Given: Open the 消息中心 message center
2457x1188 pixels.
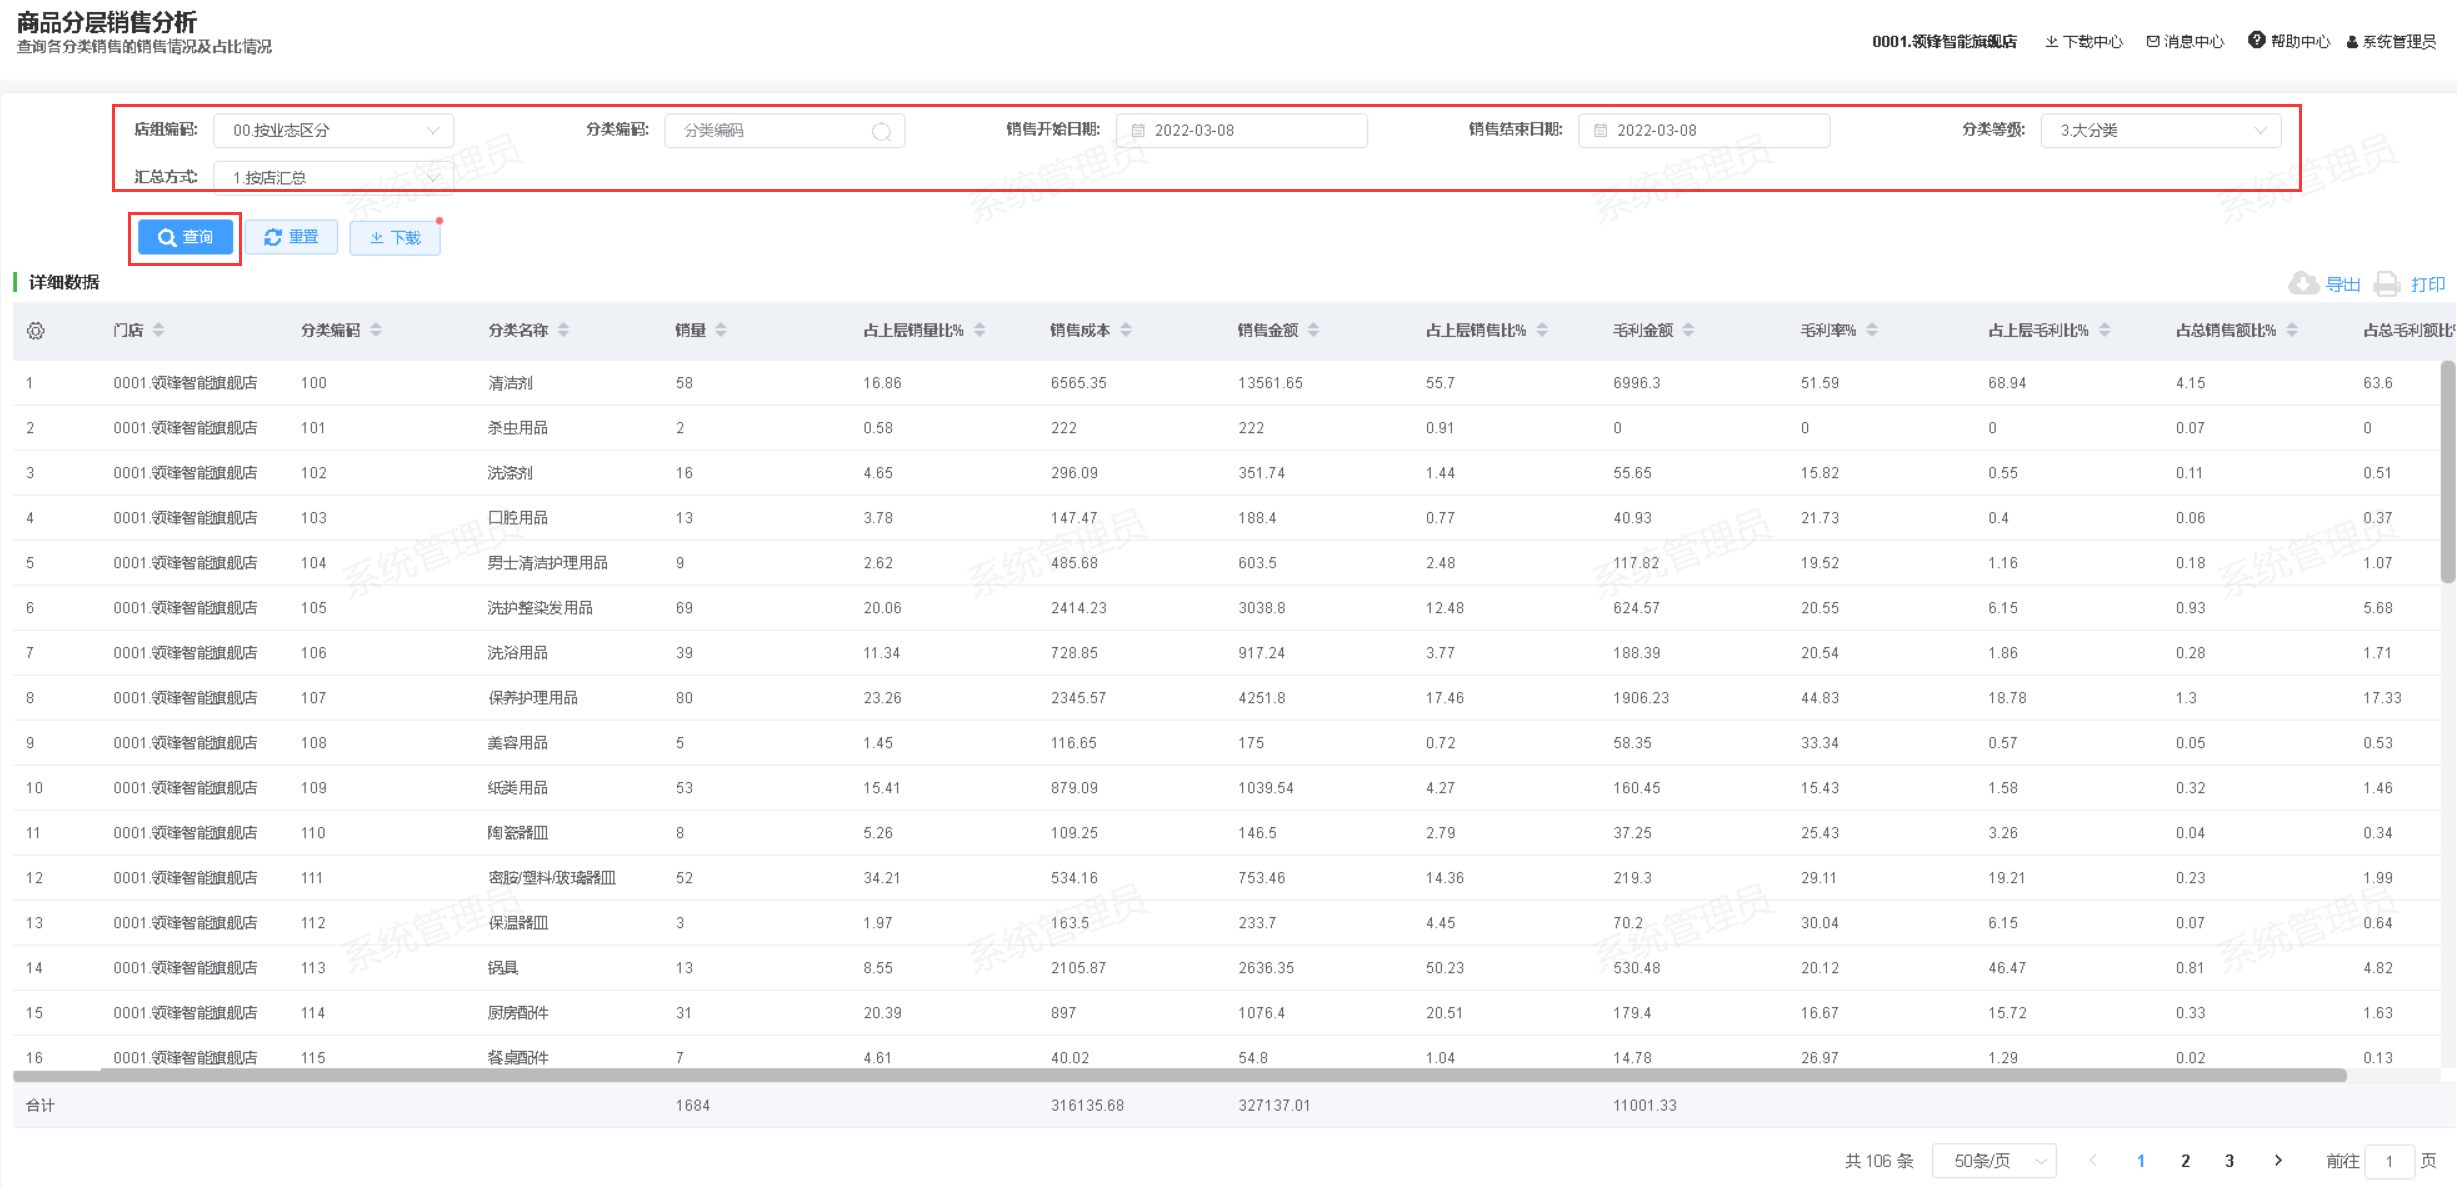Looking at the screenshot, I should [2185, 41].
